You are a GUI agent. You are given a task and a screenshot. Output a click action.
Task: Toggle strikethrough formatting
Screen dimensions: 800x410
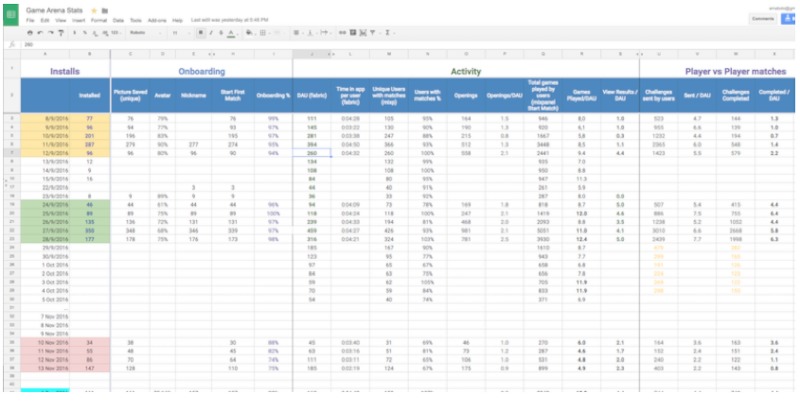tap(221, 33)
